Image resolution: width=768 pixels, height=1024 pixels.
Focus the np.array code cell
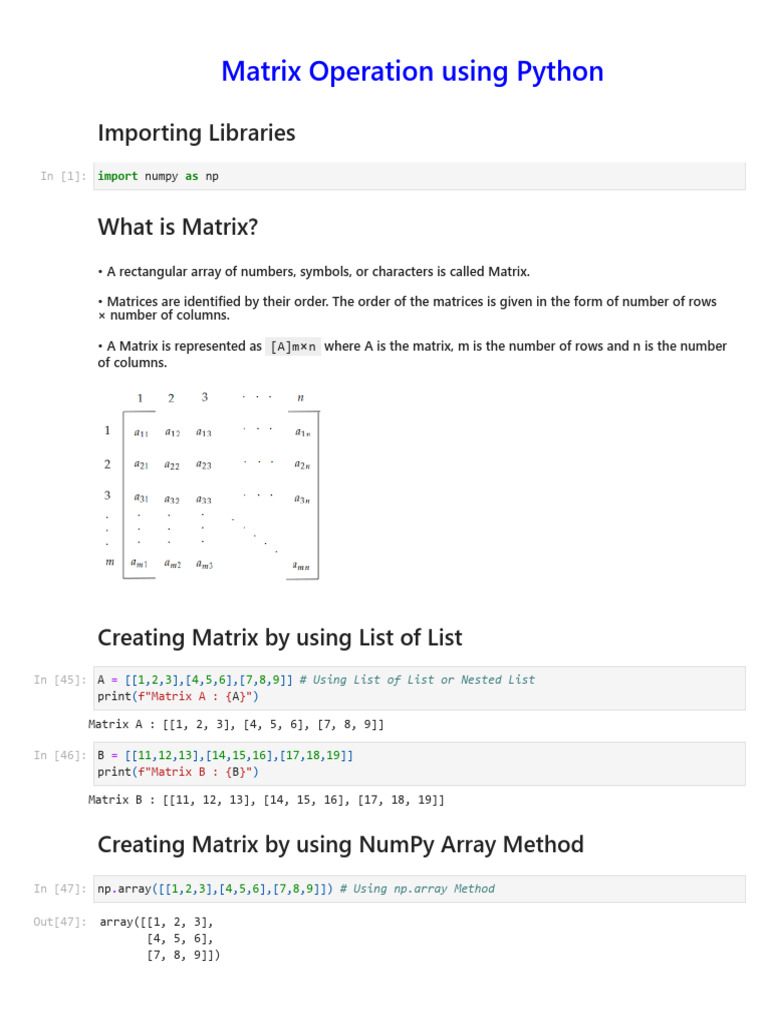[419, 889]
